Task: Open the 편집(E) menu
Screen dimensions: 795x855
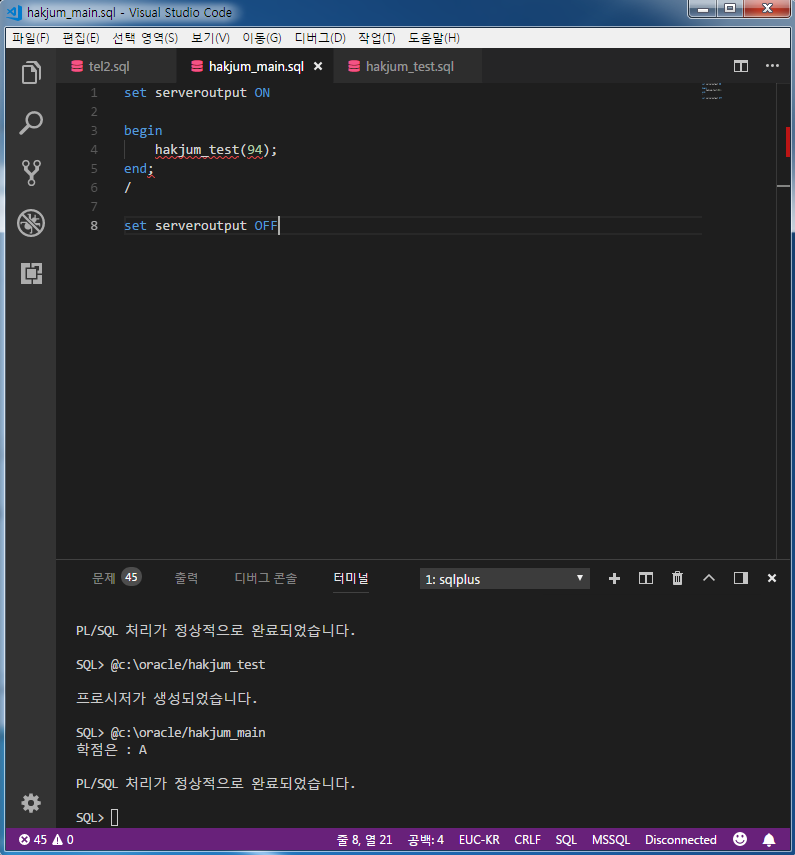Action: [x=81, y=38]
